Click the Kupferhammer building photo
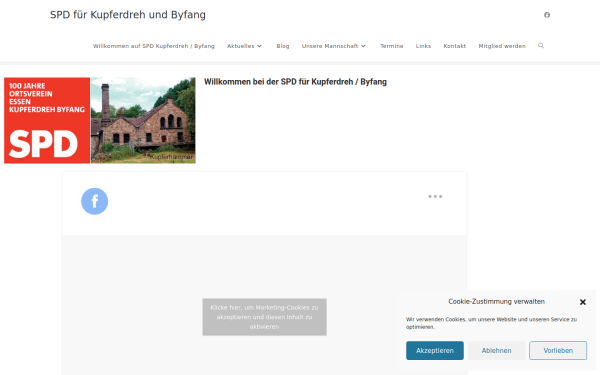This screenshot has height=375, width=600. coord(143,121)
